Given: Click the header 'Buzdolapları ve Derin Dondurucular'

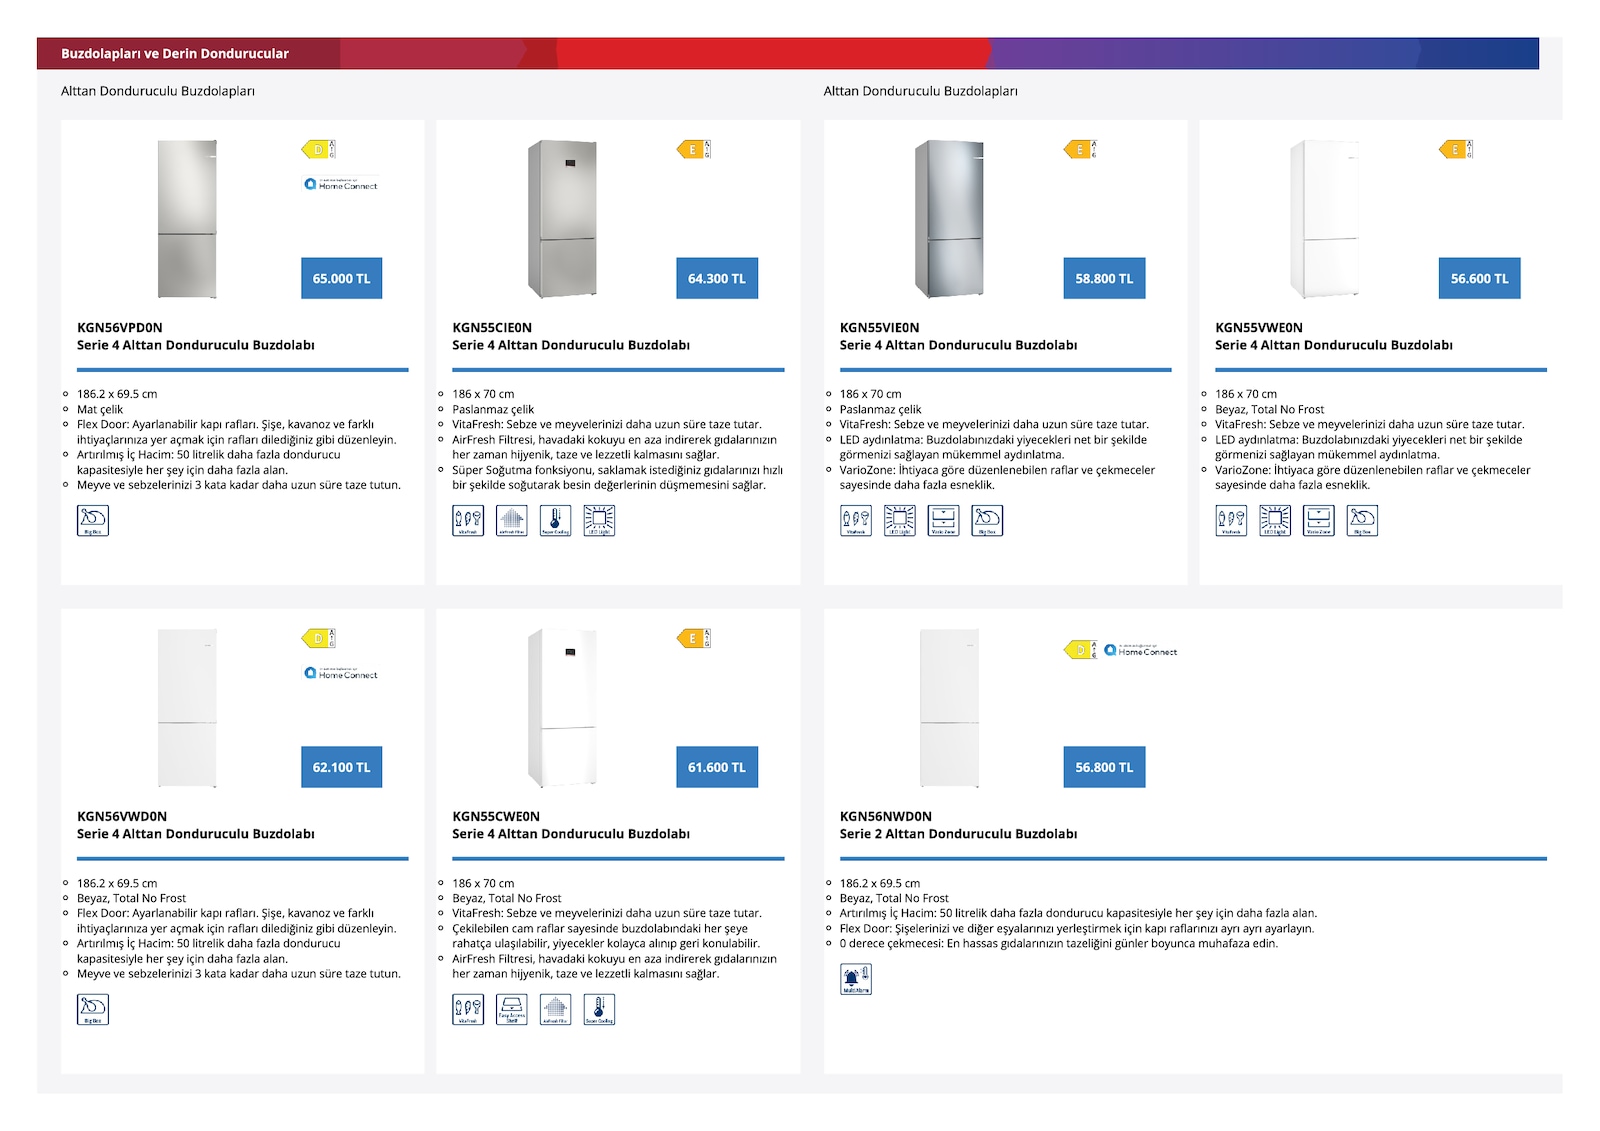Looking at the screenshot, I should tap(175, 53).
